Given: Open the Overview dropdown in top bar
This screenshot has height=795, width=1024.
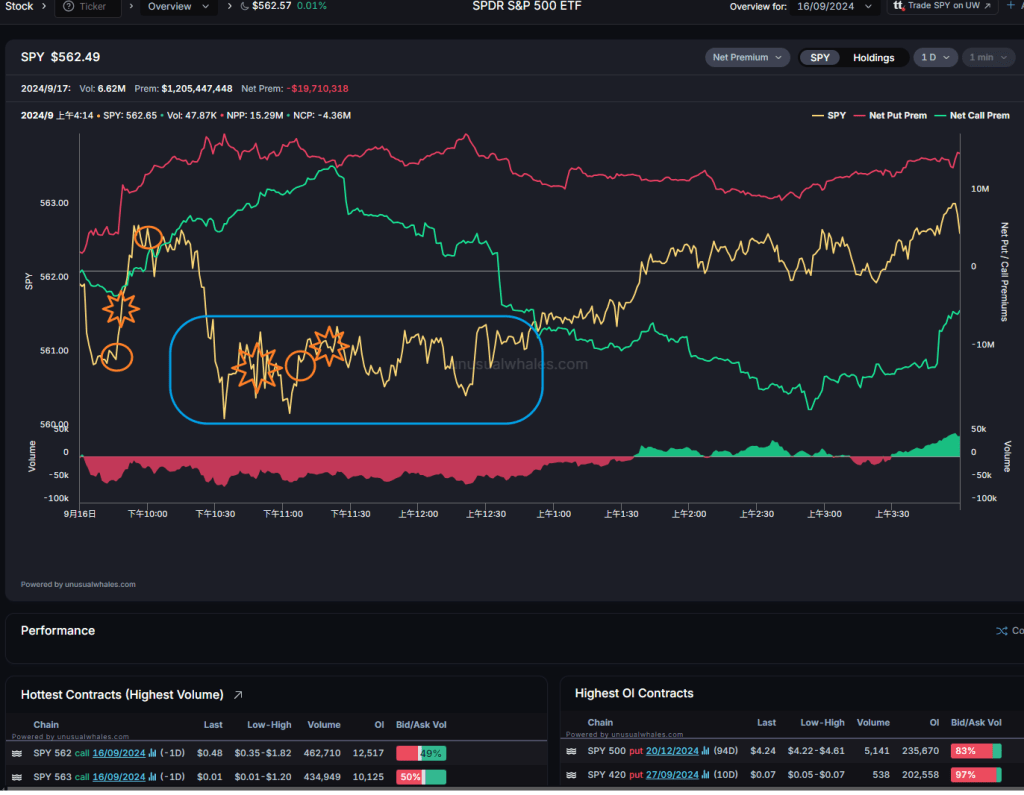Looking at the screenshot, I should coord(179,7).
